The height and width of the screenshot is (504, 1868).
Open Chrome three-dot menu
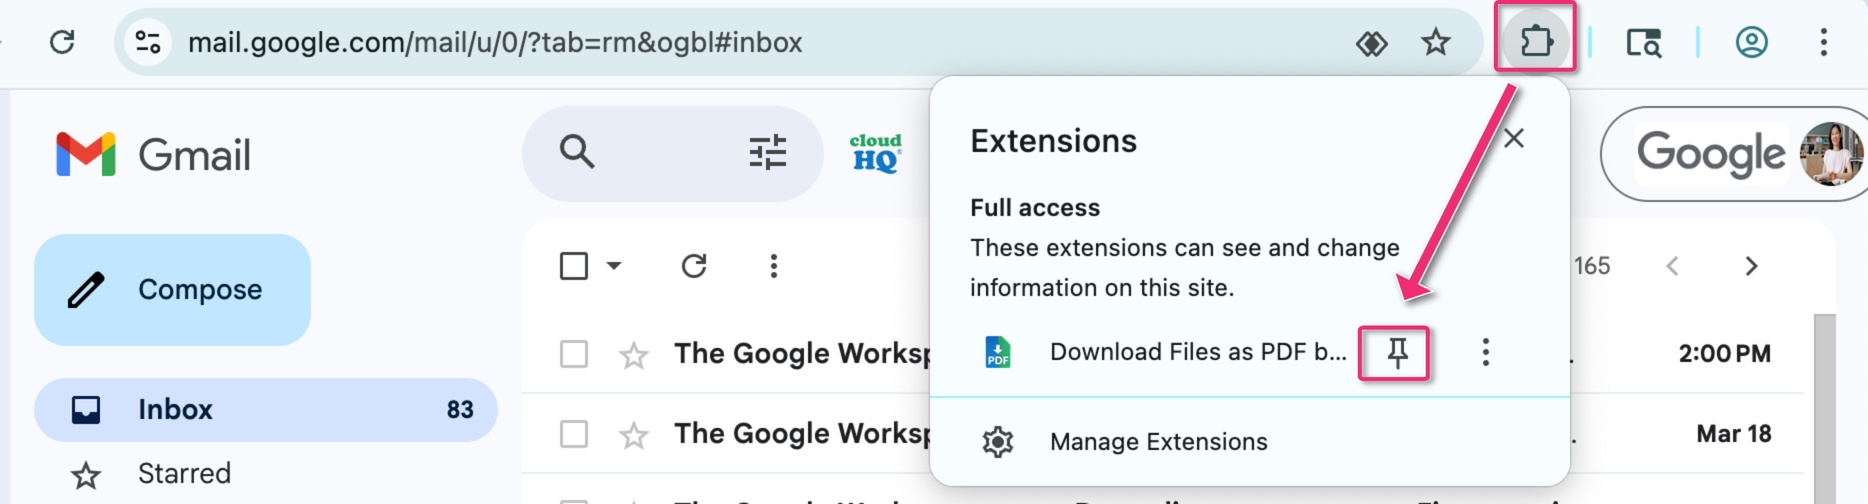1823,42
